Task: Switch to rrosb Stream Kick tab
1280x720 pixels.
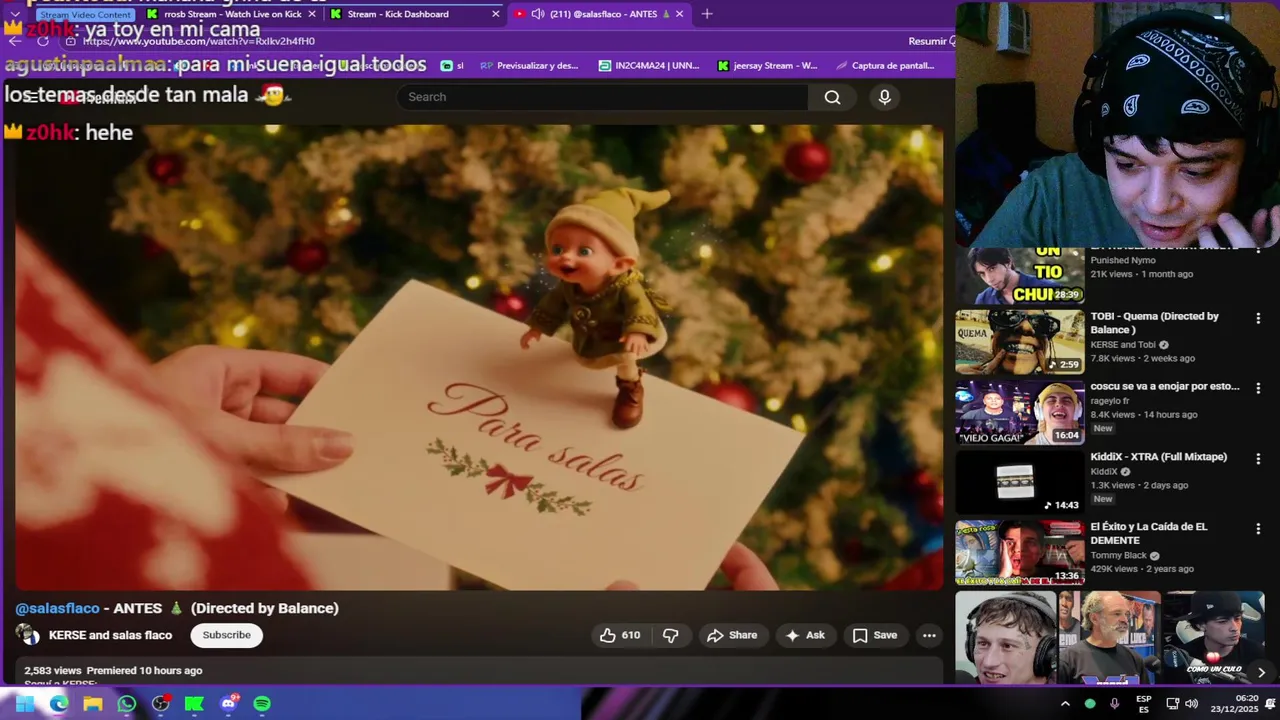Action: (233, 14)
